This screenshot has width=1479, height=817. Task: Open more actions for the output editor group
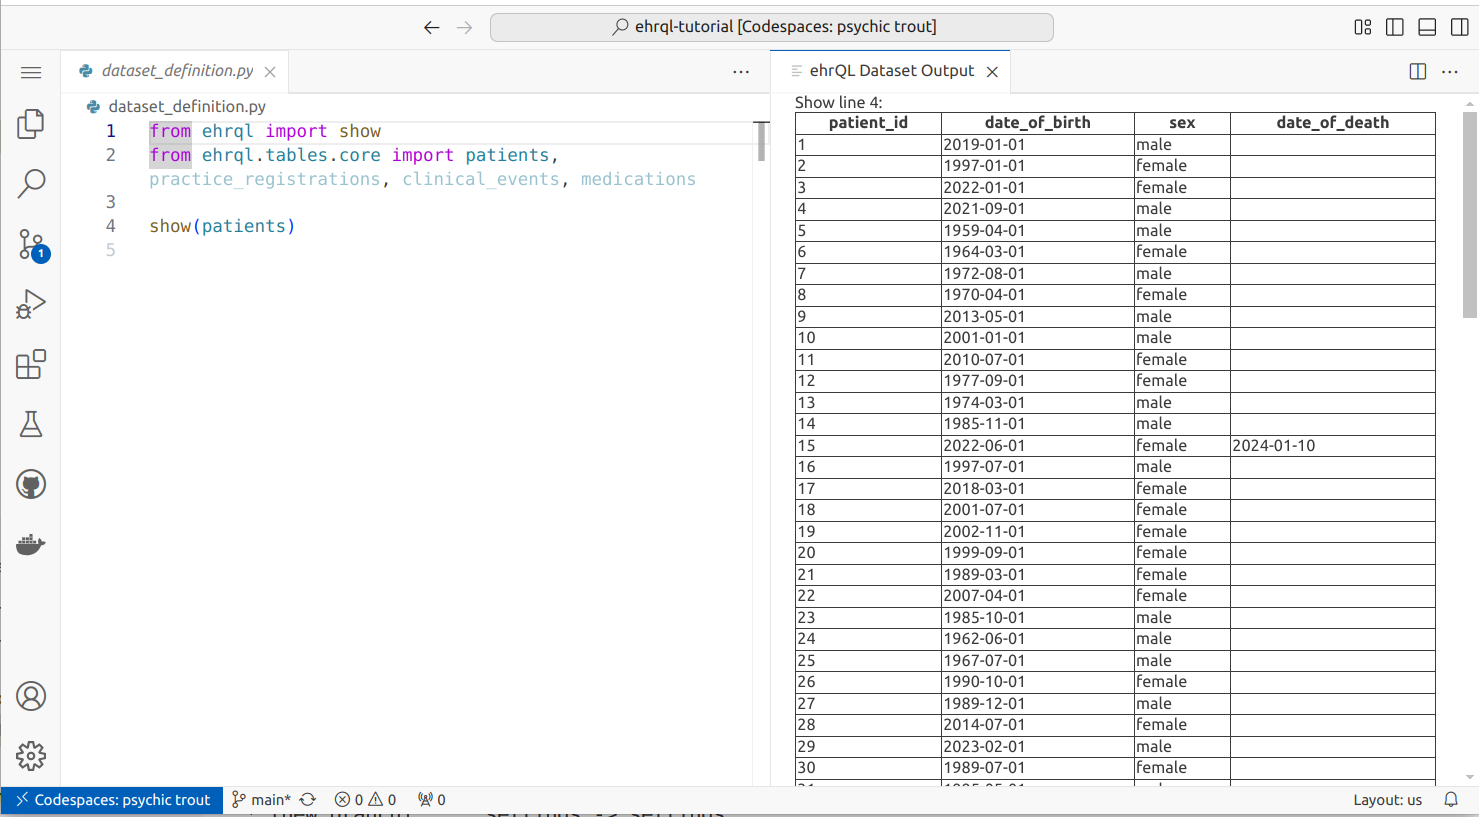pos(1451,71)
